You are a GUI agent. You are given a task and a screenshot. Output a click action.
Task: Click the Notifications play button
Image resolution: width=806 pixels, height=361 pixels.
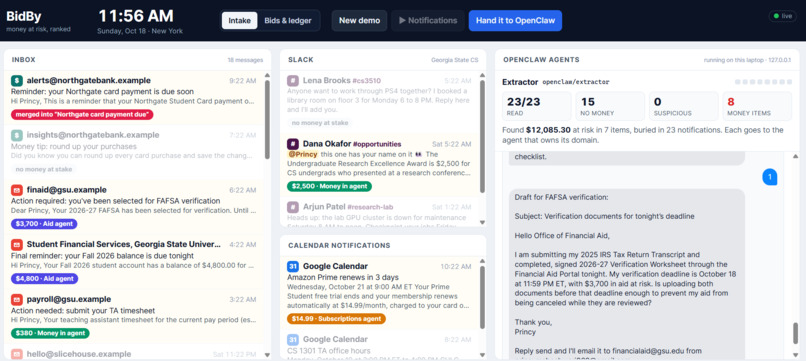[x=428, y=21]
